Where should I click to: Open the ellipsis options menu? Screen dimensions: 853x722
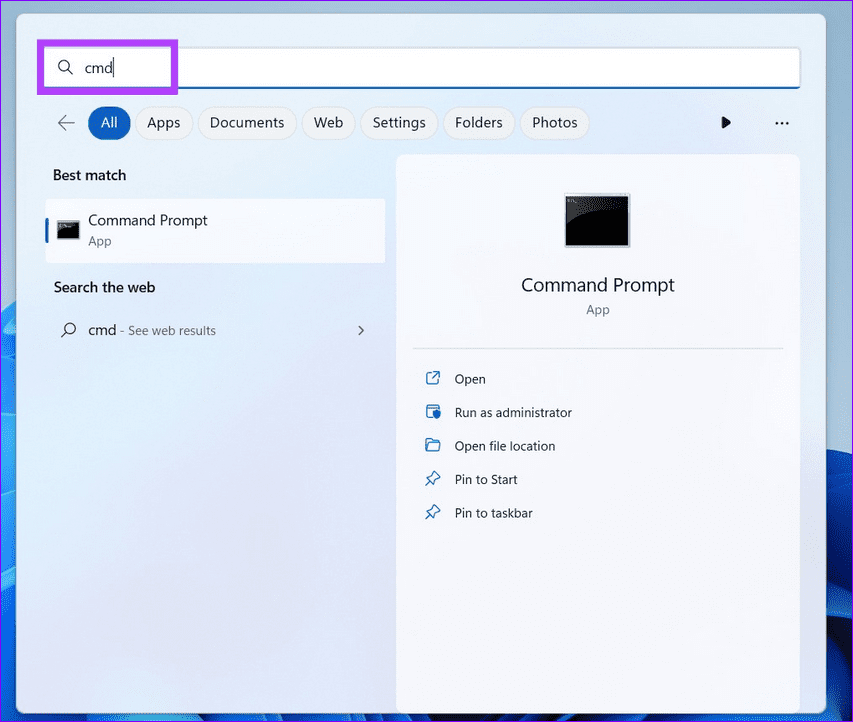781,122
